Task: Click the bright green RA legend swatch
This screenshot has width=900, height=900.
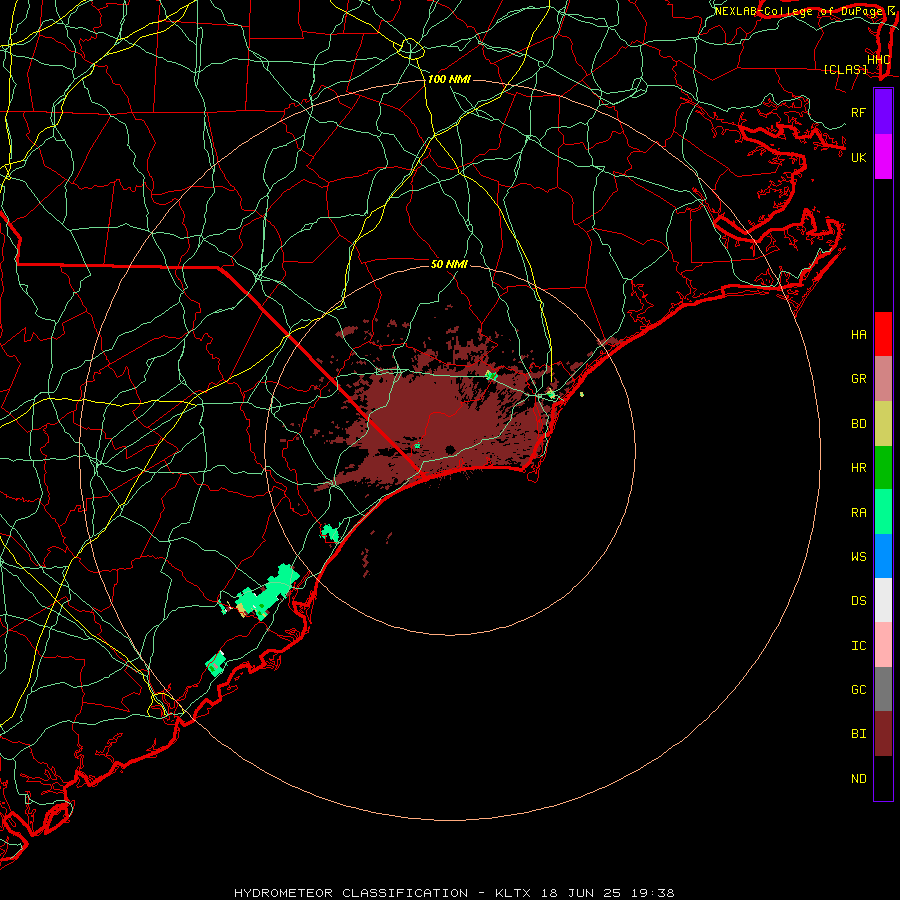Action: pos(883,512)
